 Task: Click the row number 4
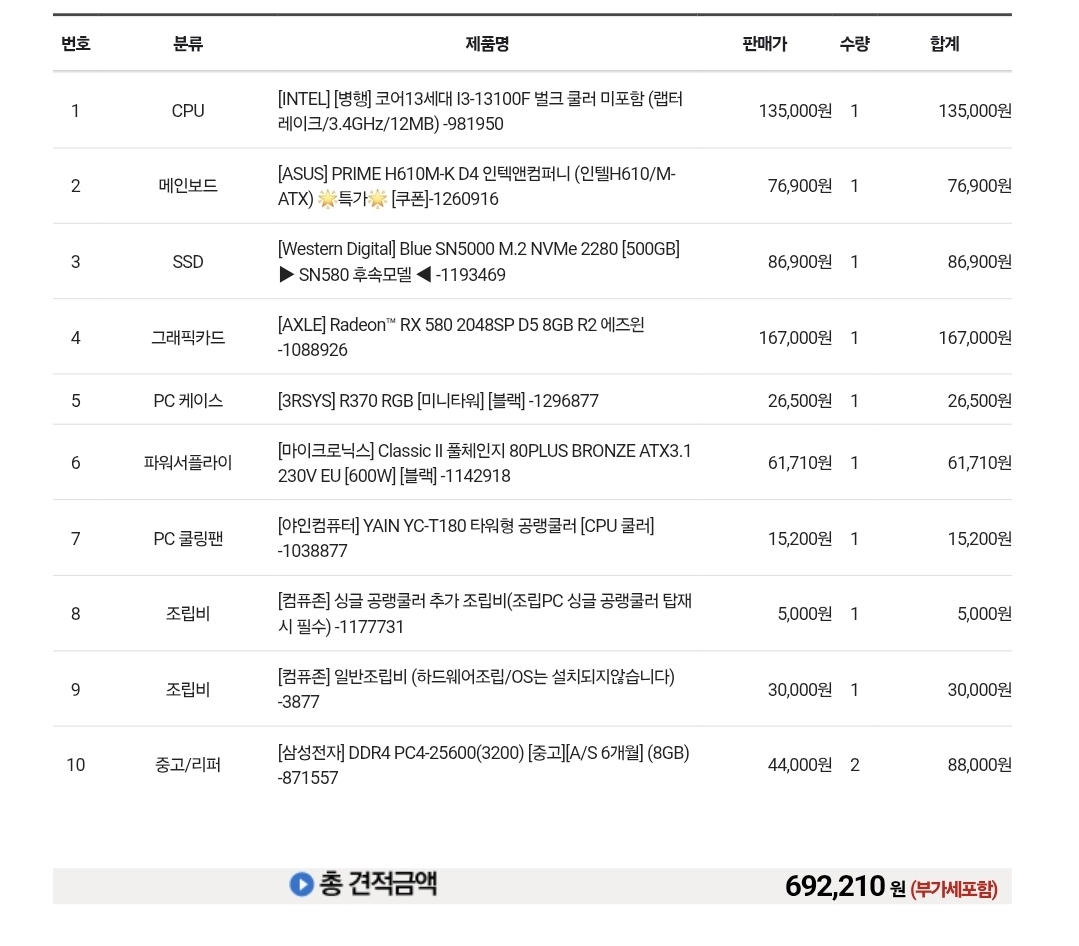coord(76,338)
